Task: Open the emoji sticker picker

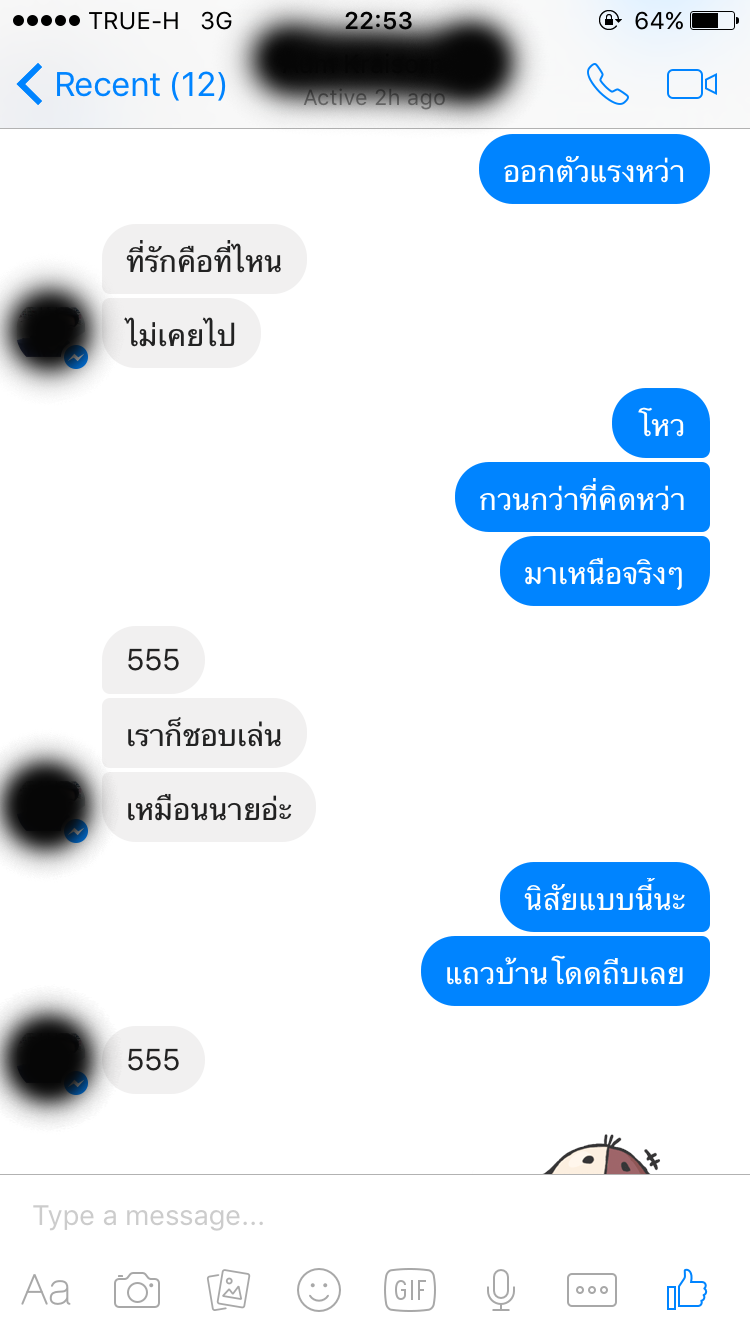Action: tap(319, 1290)
